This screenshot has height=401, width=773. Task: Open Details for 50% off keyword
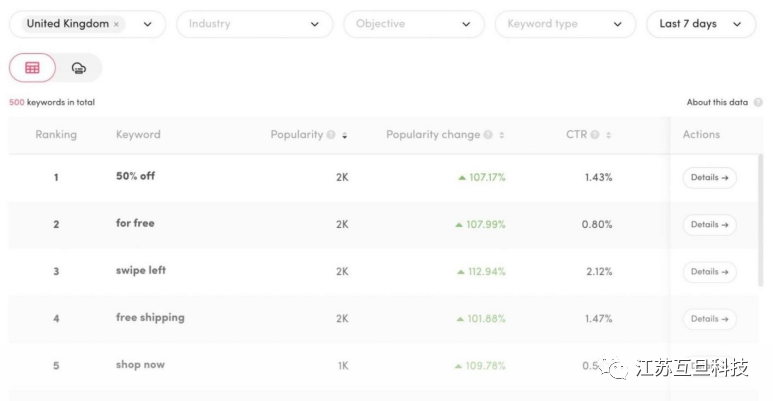tap(710, 178)
